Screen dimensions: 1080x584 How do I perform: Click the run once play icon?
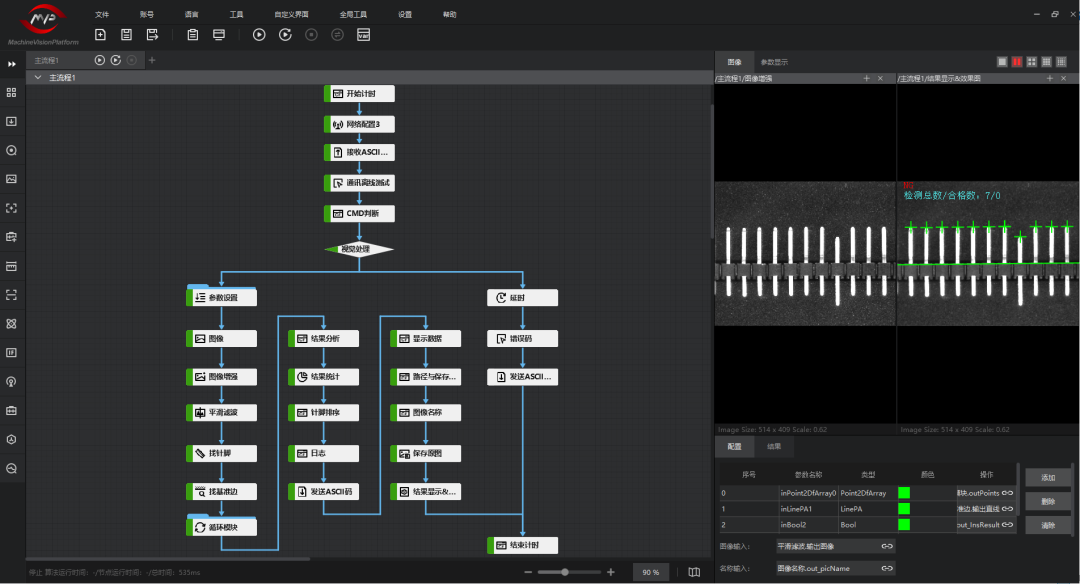coord(259,35)
